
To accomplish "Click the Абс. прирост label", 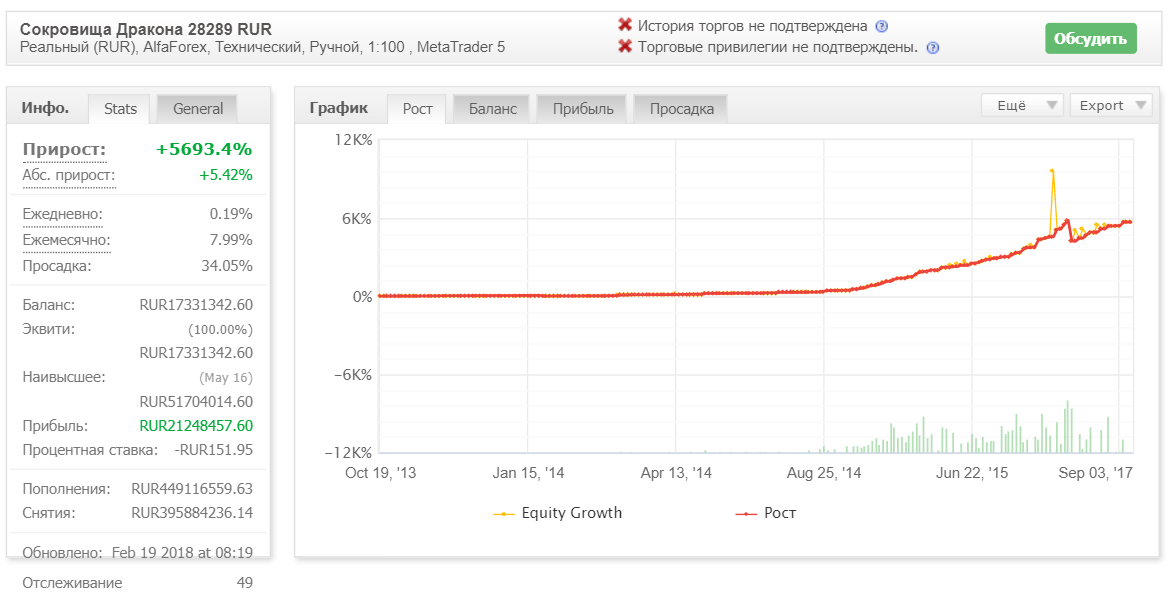I will click(x=69, y=176).
